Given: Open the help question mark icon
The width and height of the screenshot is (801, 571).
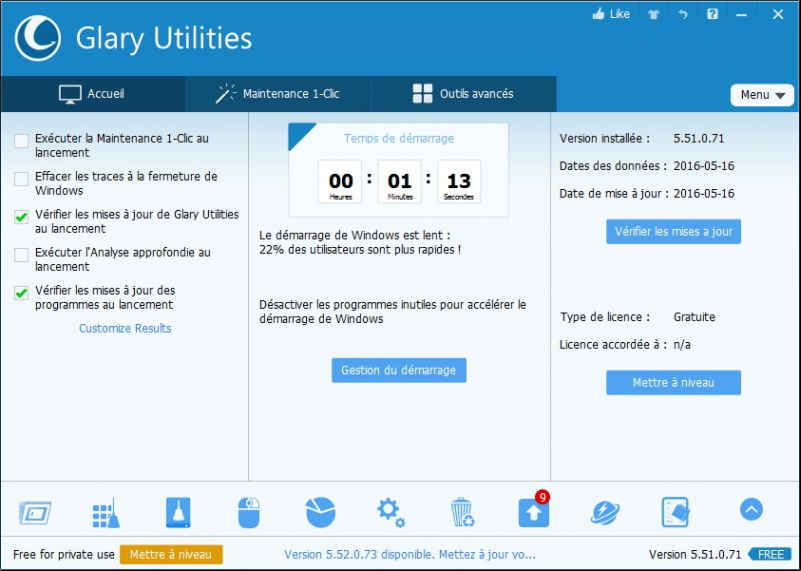Looking at the screenshot, I should tap(712, 14).
